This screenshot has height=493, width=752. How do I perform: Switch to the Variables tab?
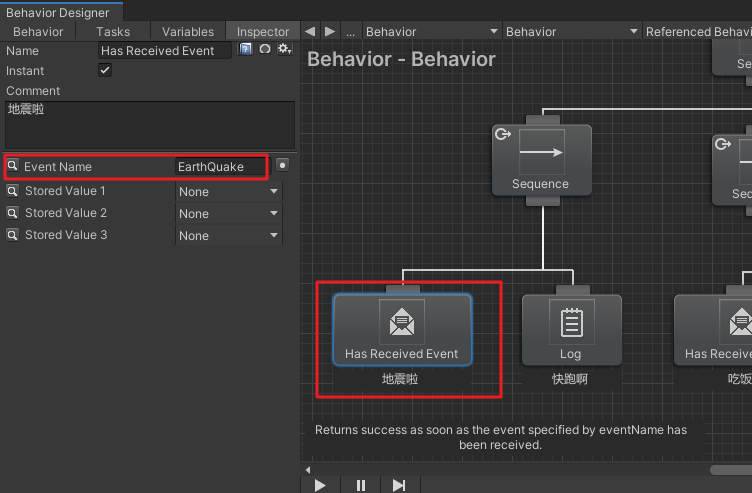click(x=188, y=32)
